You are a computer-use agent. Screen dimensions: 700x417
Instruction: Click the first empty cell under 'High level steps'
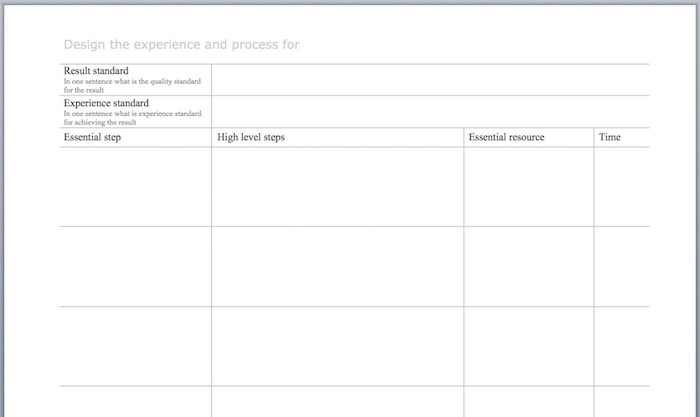(338, 187)
